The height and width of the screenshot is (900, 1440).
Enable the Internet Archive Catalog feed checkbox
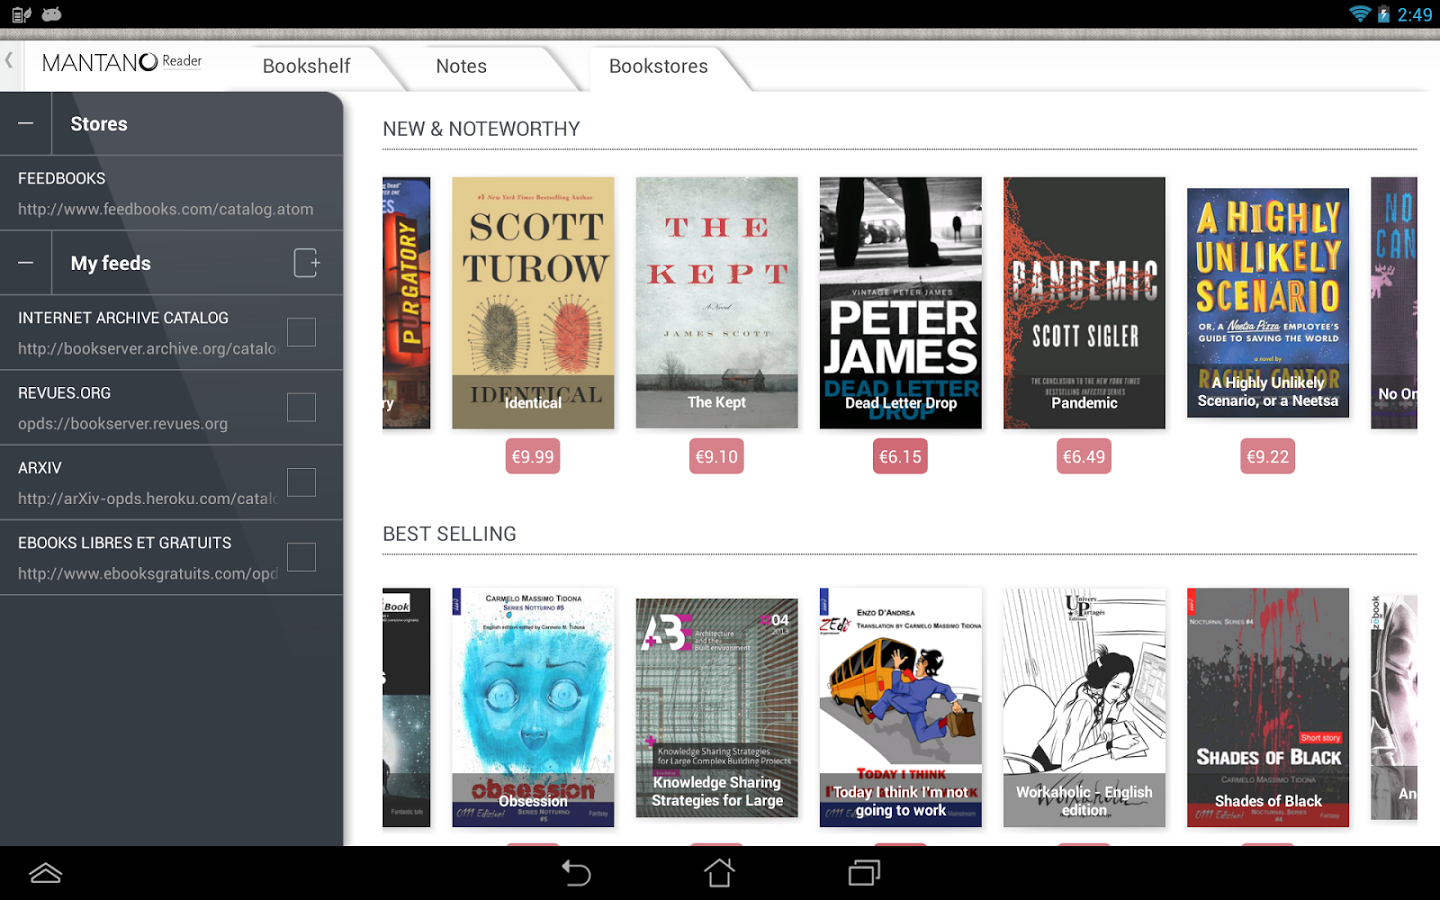[301, 331]
